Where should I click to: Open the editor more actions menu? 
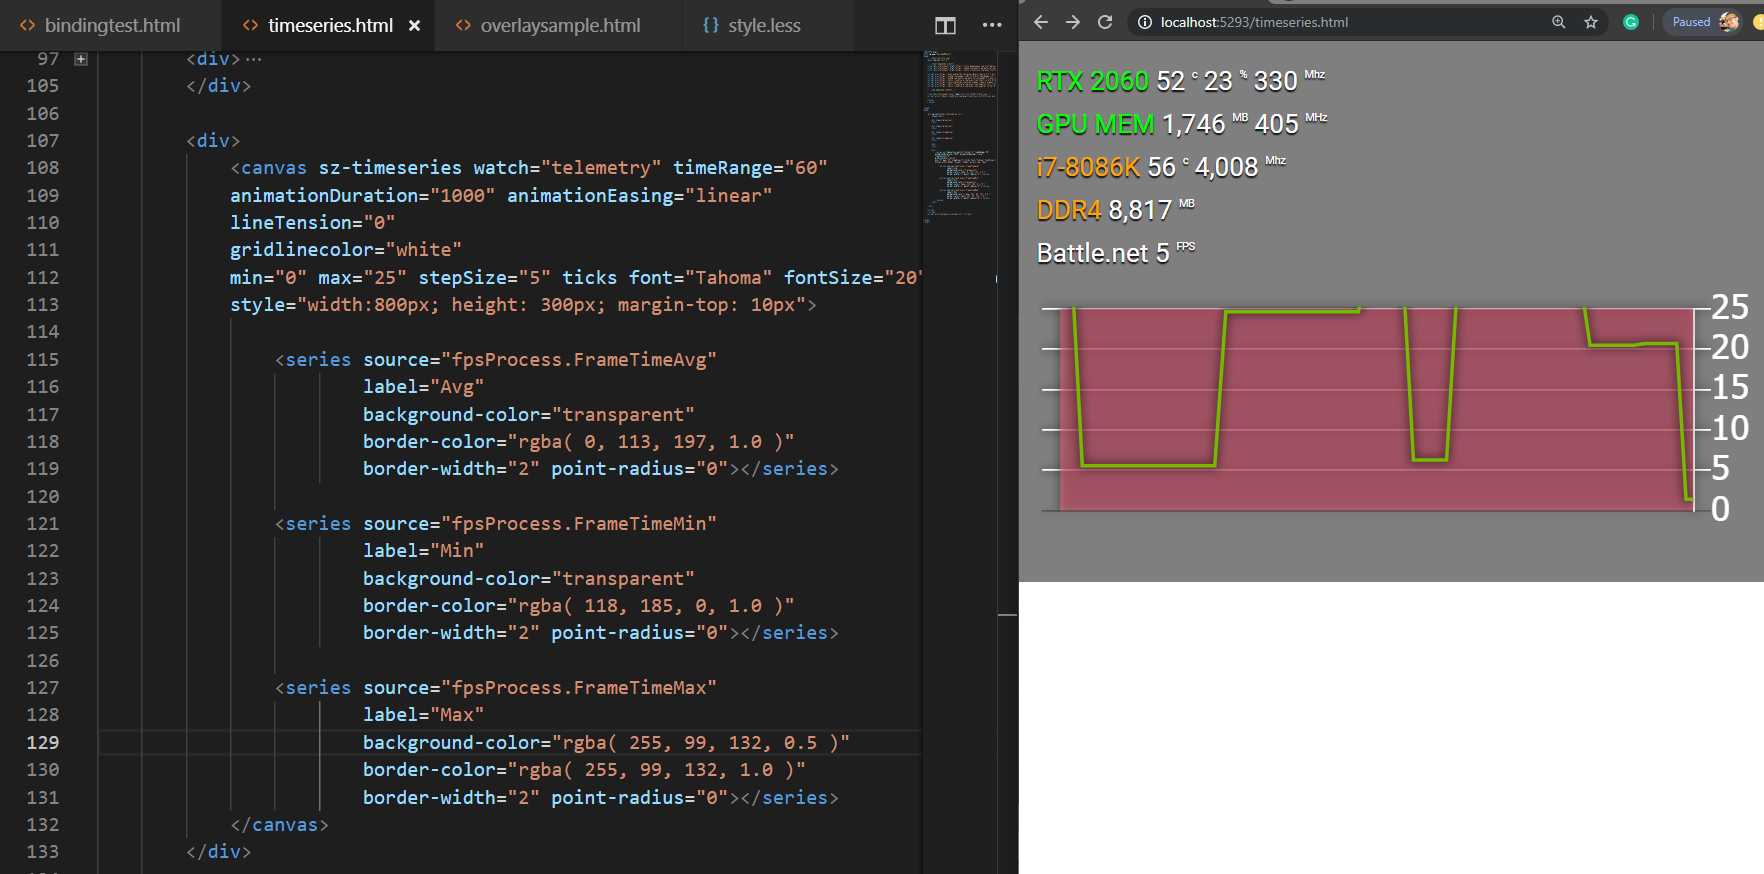point(991,25)
